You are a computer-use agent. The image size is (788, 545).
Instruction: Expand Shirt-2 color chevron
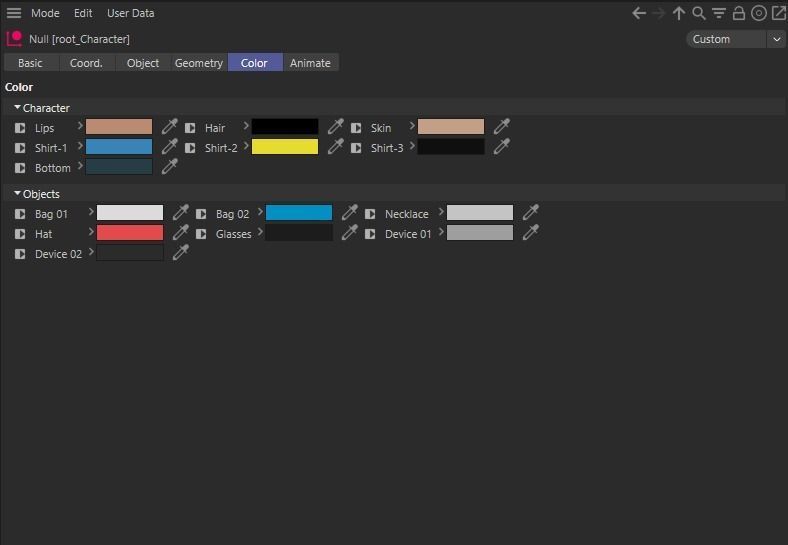tap(246, 146)
